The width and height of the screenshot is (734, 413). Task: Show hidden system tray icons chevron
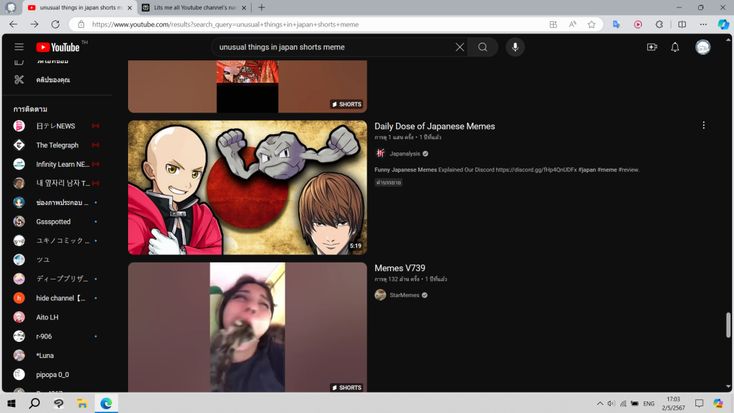point(600,403)
